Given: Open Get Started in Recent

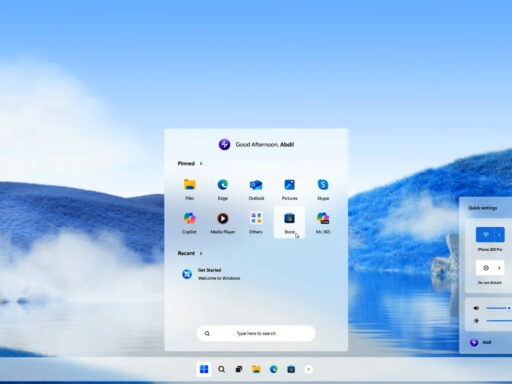Looking at the screenshot, I should coord(211,274).
